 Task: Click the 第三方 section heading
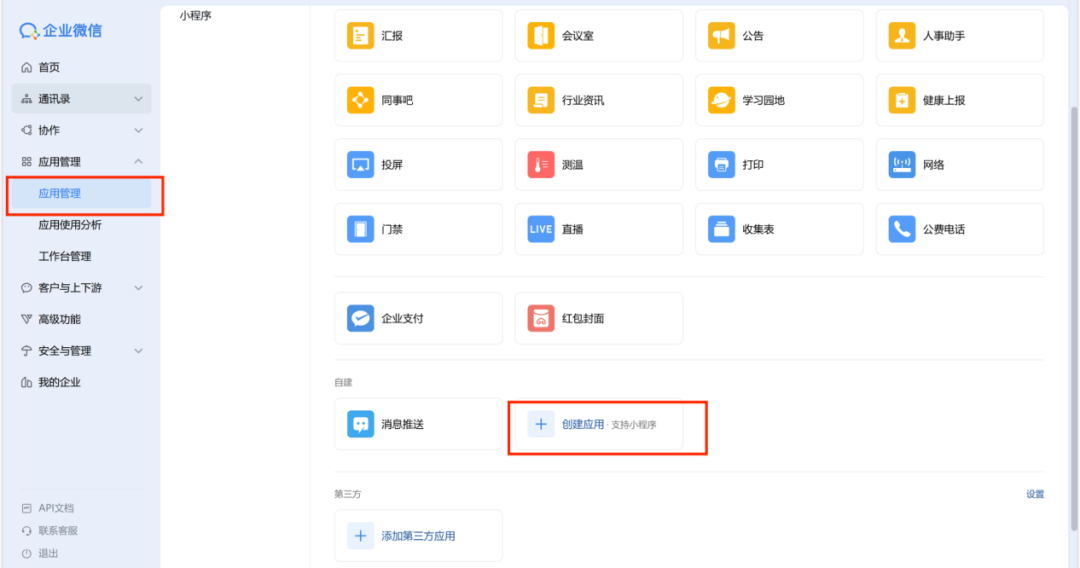pyautogui.click(x=348, y=494)
